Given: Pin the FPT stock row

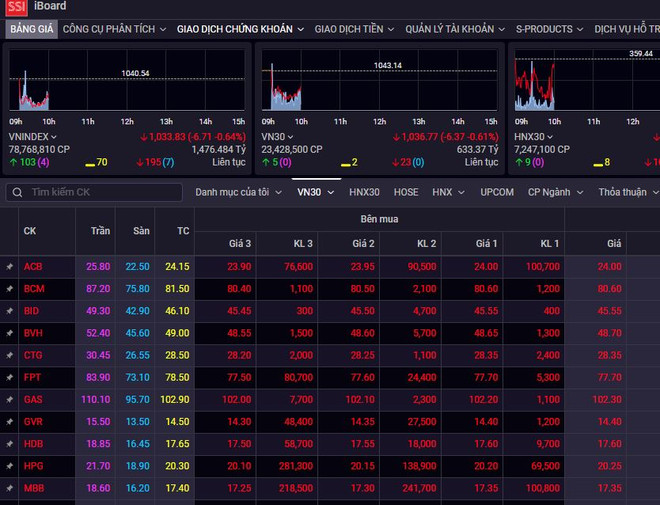Looking at the screenshot, I should (x=9, y=377).
